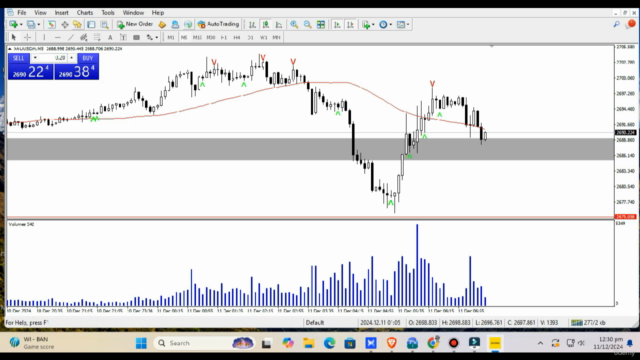This screenshot has width=640, height=360.
Task: Switch to M1 timeframe
Action: point(171,37)
